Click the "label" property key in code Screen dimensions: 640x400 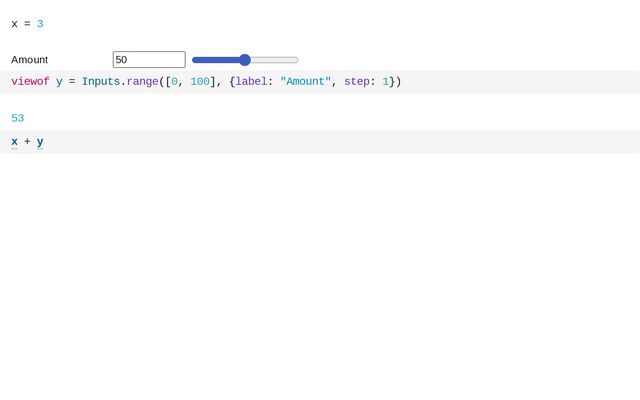click(251, 82)
